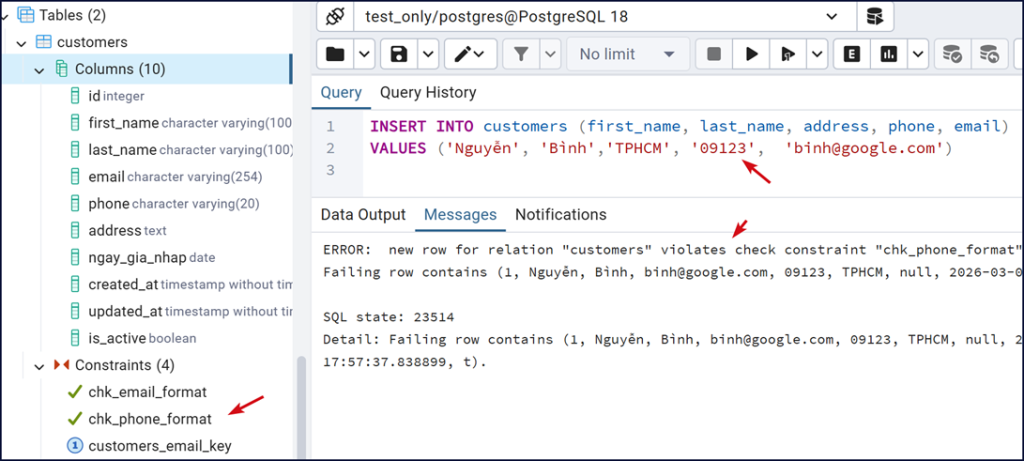Click the Explain query E icon

tap(852, 54)
